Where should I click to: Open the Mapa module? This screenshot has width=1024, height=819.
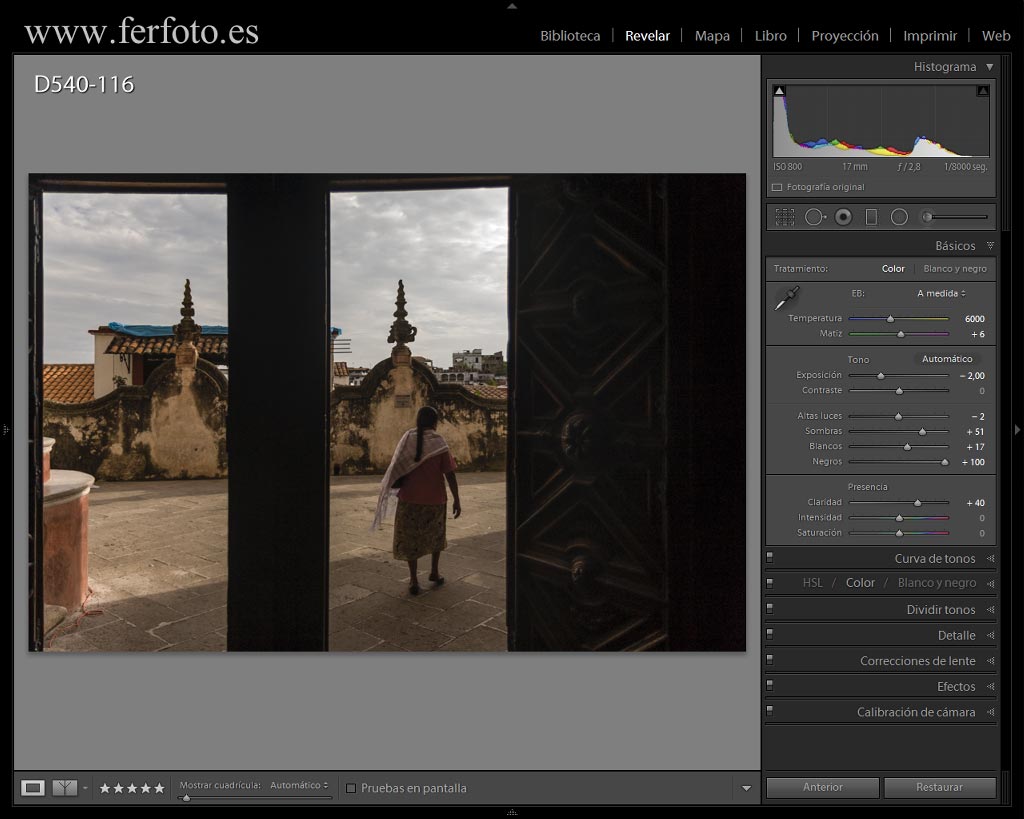[x=712, y=36]
